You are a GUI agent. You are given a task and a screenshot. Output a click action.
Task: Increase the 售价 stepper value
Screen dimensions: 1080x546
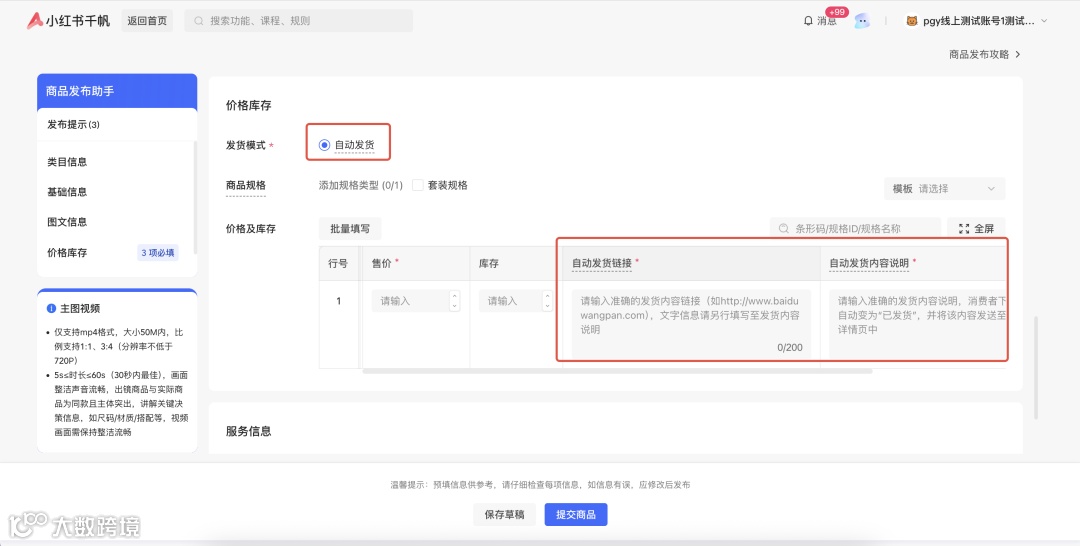(454, 296)
